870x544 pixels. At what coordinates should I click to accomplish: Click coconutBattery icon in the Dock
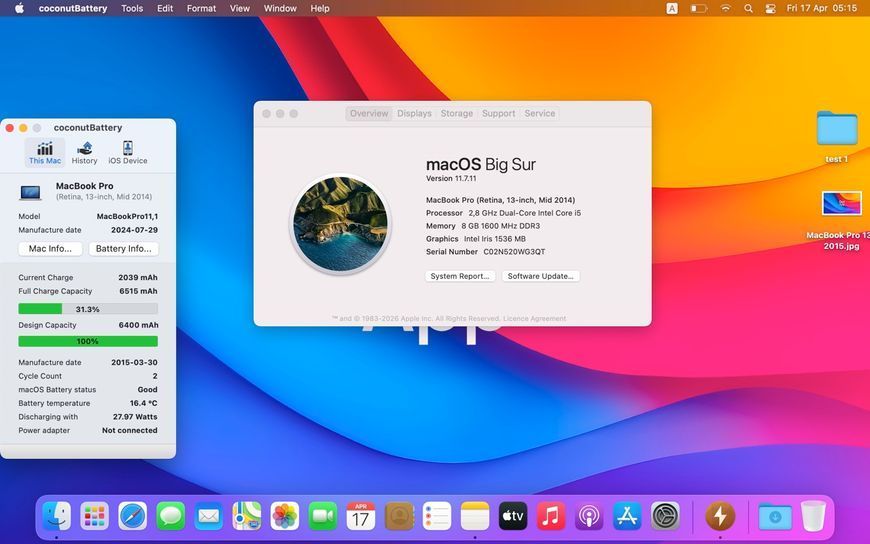click(x=720, y=516)
